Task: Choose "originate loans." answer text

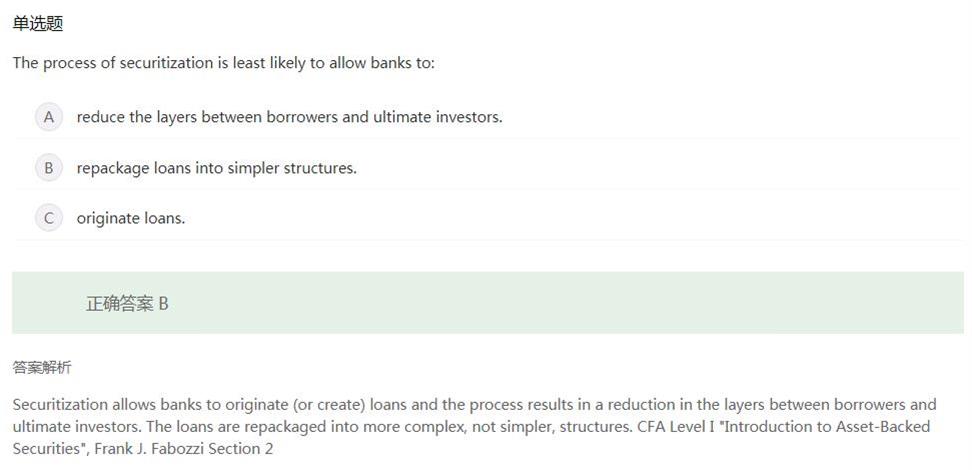Action: click(131, 218)
